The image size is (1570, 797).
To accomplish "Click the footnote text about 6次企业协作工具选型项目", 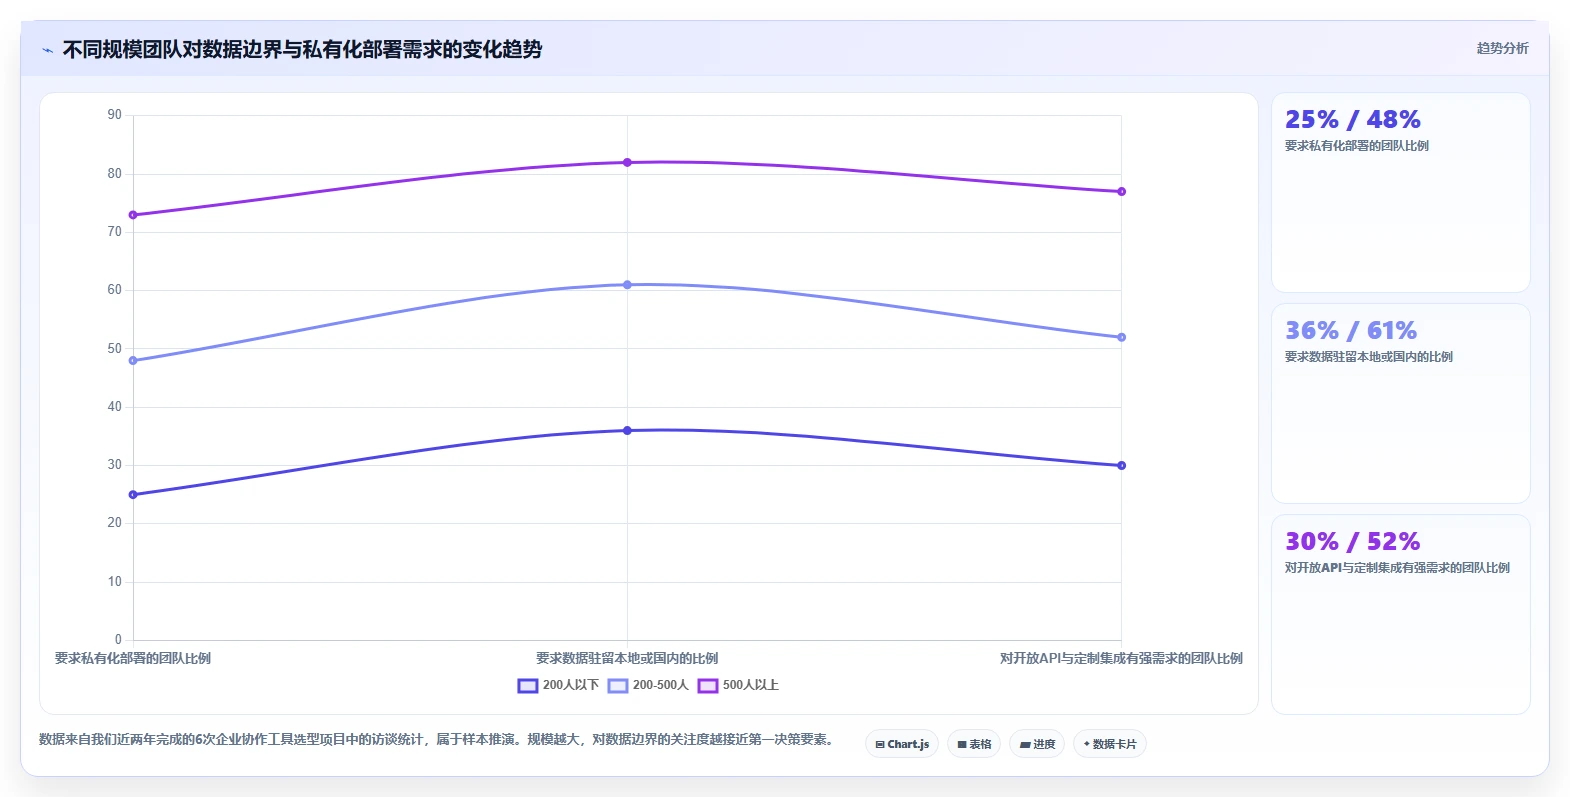I will 437,739.
